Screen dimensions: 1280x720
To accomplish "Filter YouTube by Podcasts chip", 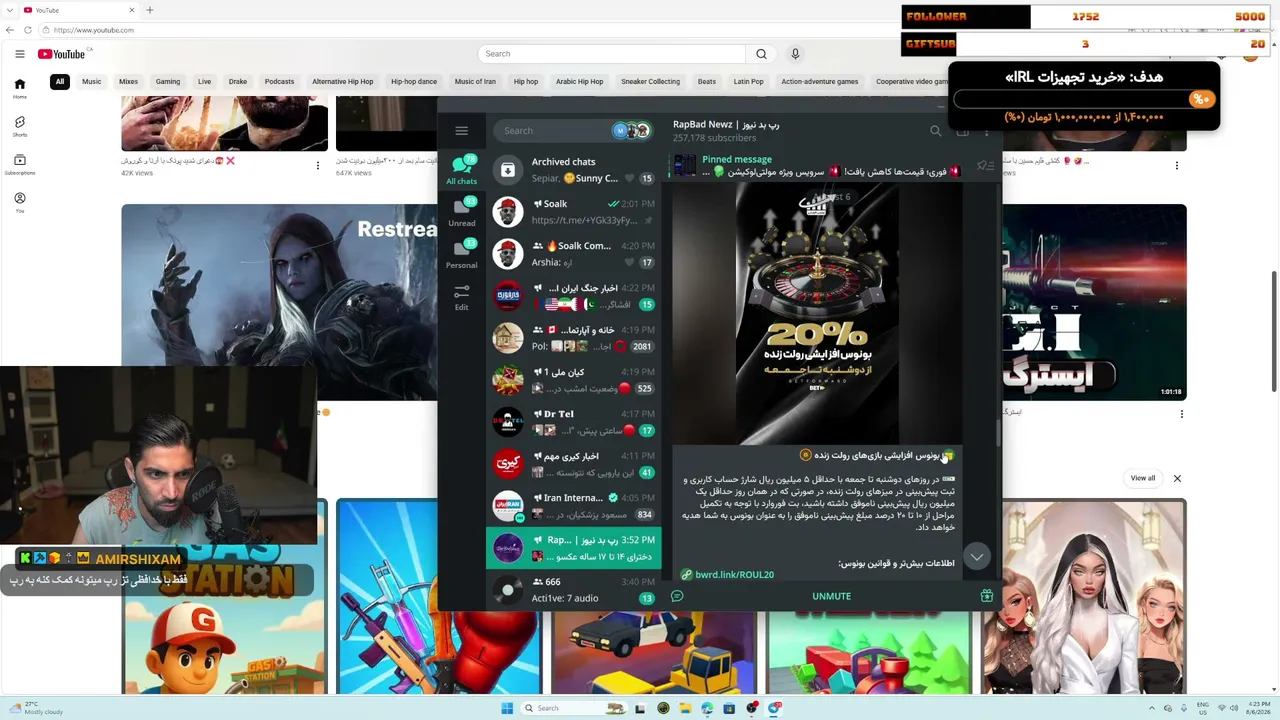I will [x=279, y=82].
